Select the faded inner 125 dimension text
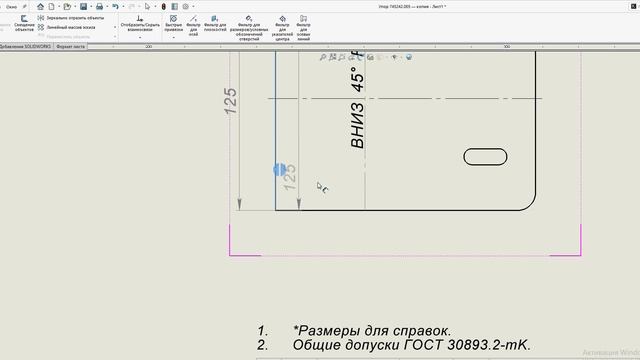 point(289,177)
